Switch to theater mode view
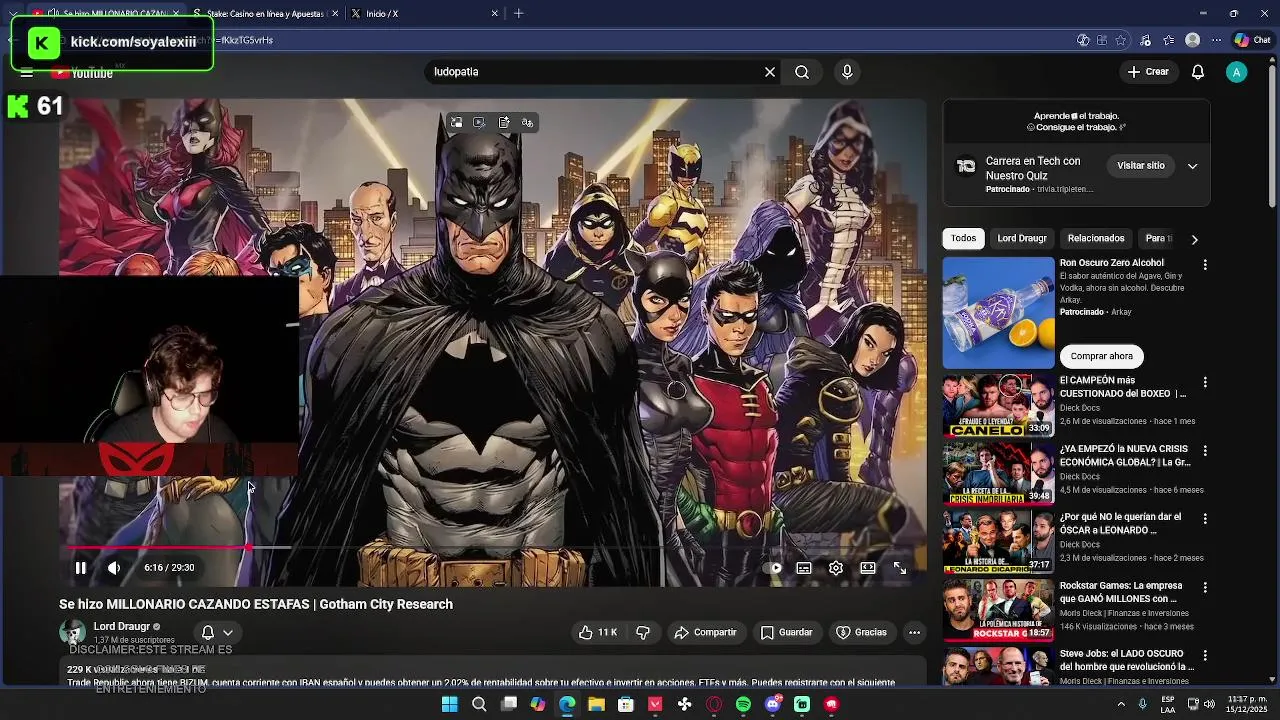Screen dimensions: 1280x720 click(x=868, y=568)
